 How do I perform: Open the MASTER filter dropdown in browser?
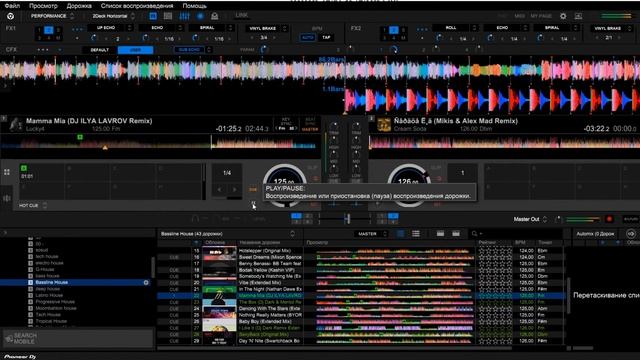click(371, 234)
